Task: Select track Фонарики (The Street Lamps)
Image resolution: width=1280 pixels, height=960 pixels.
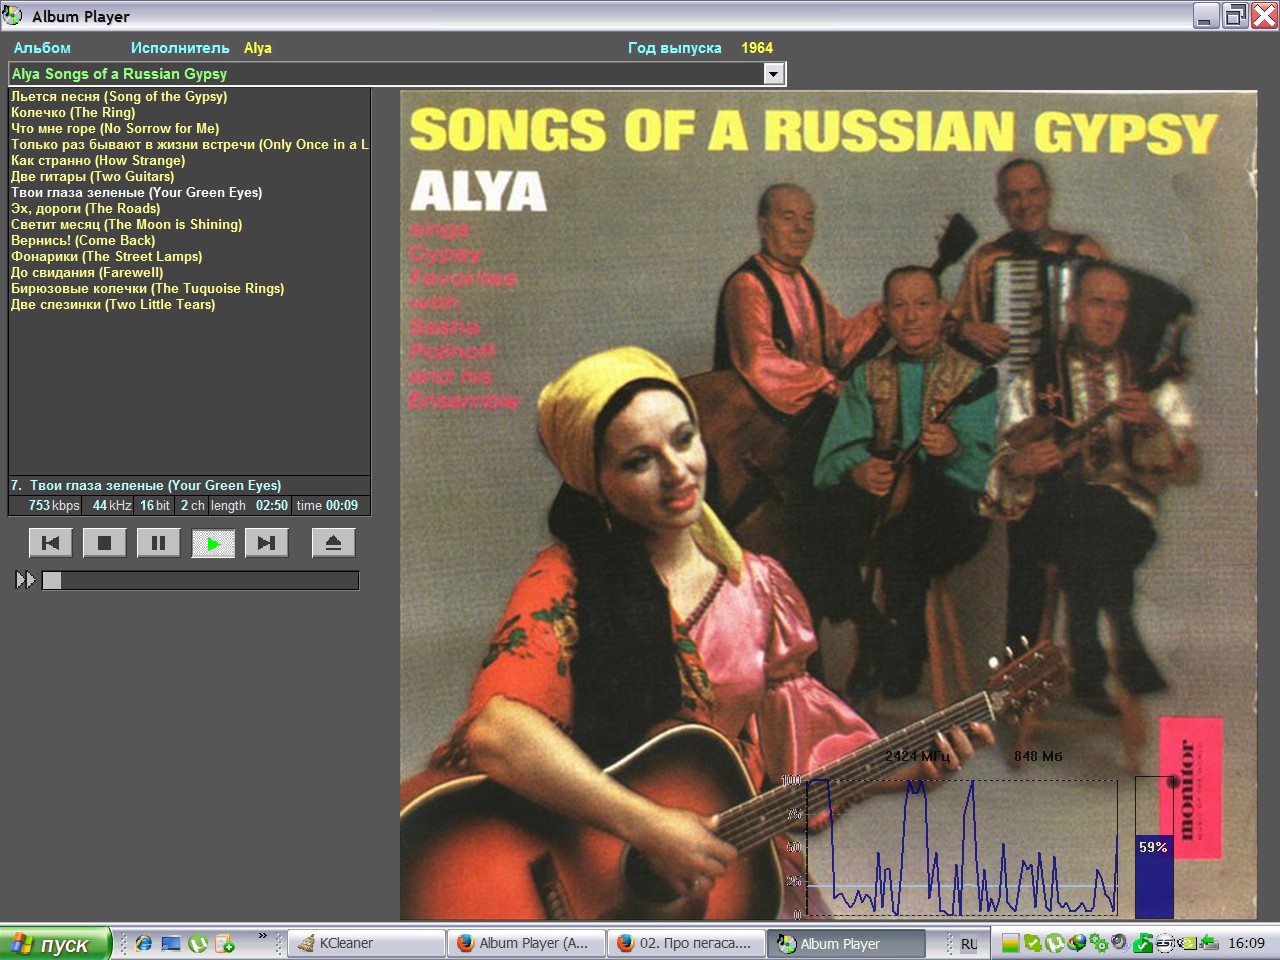Action: [106, 256]
